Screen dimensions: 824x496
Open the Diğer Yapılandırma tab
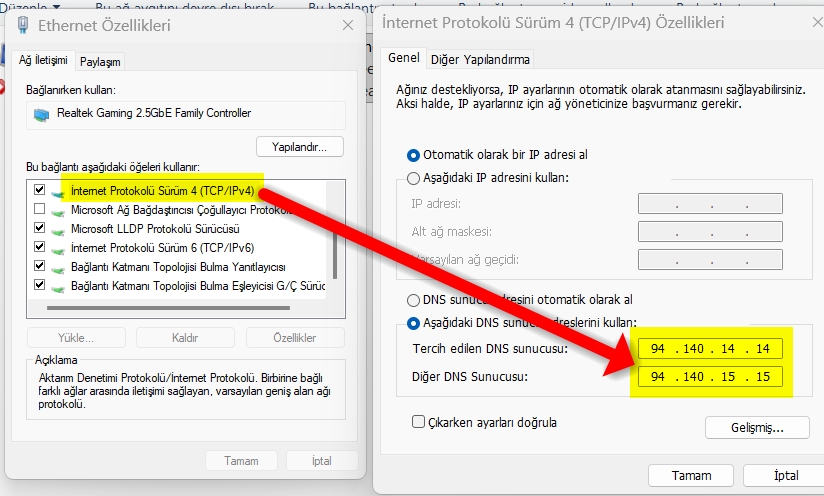480,59
